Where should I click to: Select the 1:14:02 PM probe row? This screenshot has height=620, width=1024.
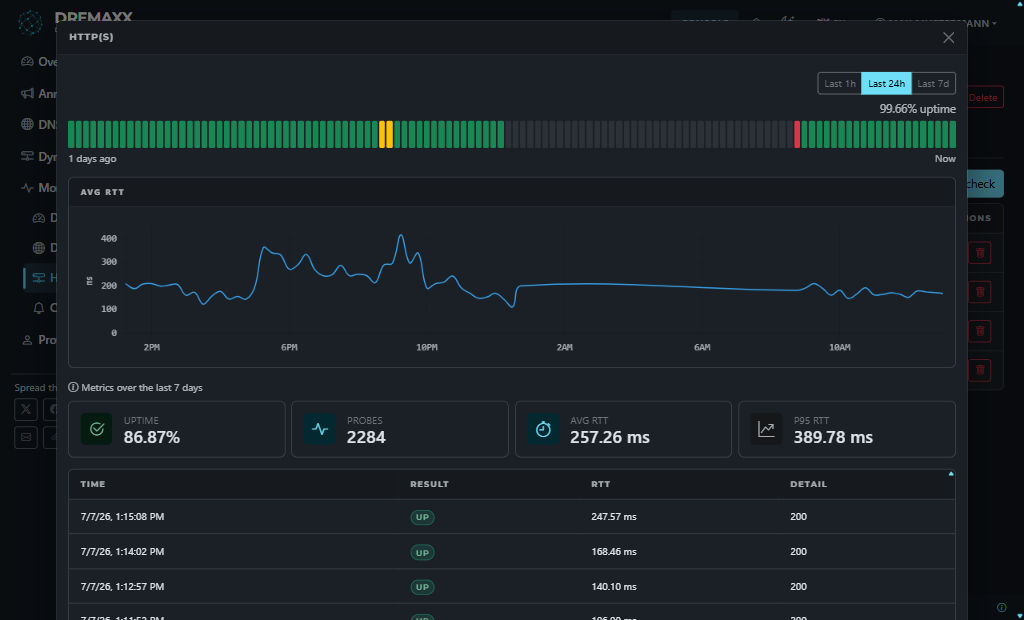tap(511, 551)
